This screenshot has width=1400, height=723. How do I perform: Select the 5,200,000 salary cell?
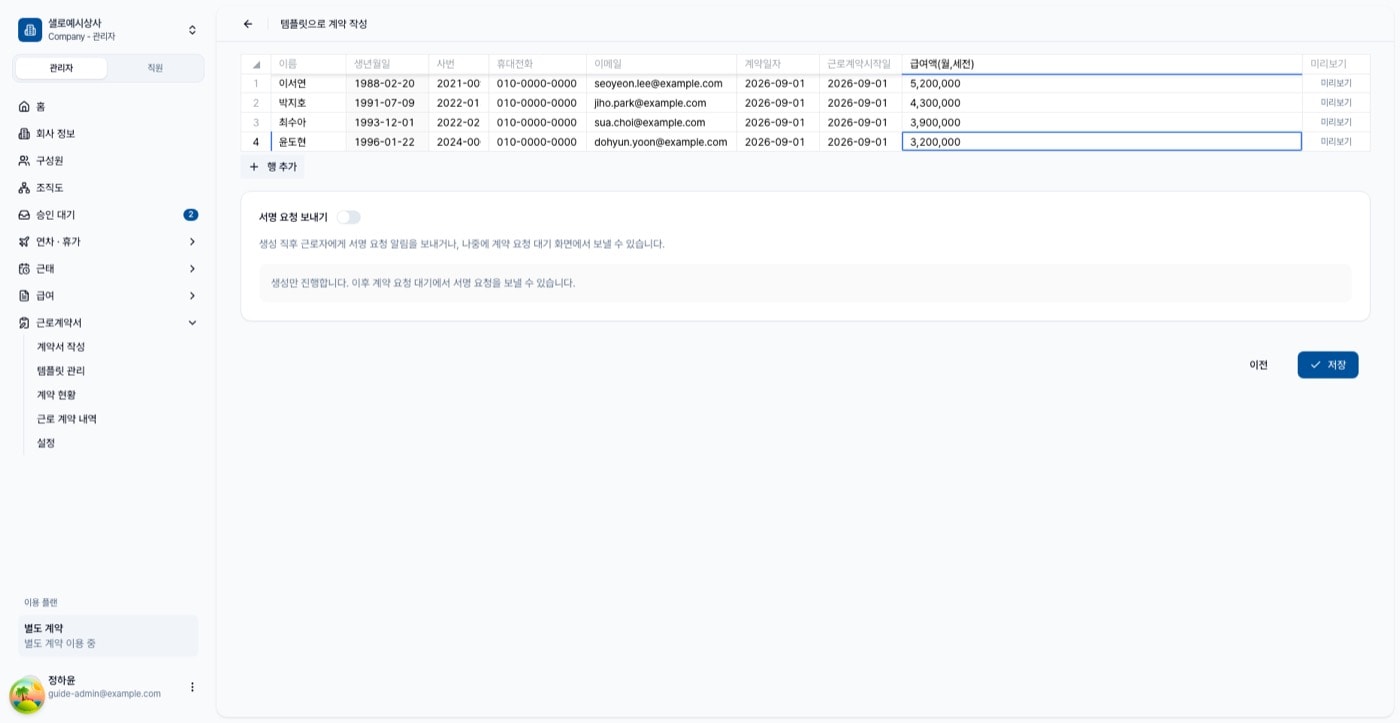pos(1102,83)
